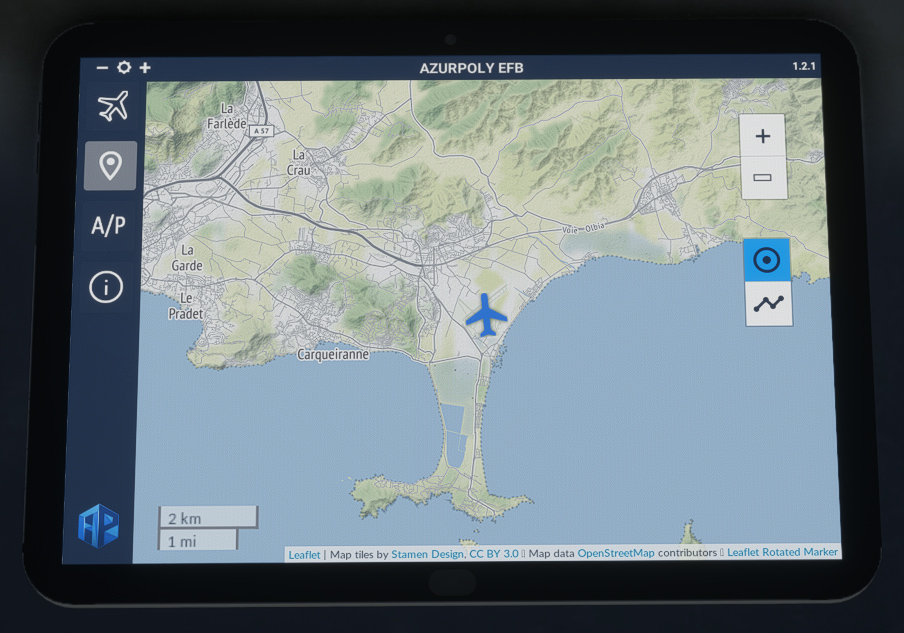The width and height of the screenshot is (904, 633).
Task: Open settings with the gear icon
Action: click(x=124, y=68)
